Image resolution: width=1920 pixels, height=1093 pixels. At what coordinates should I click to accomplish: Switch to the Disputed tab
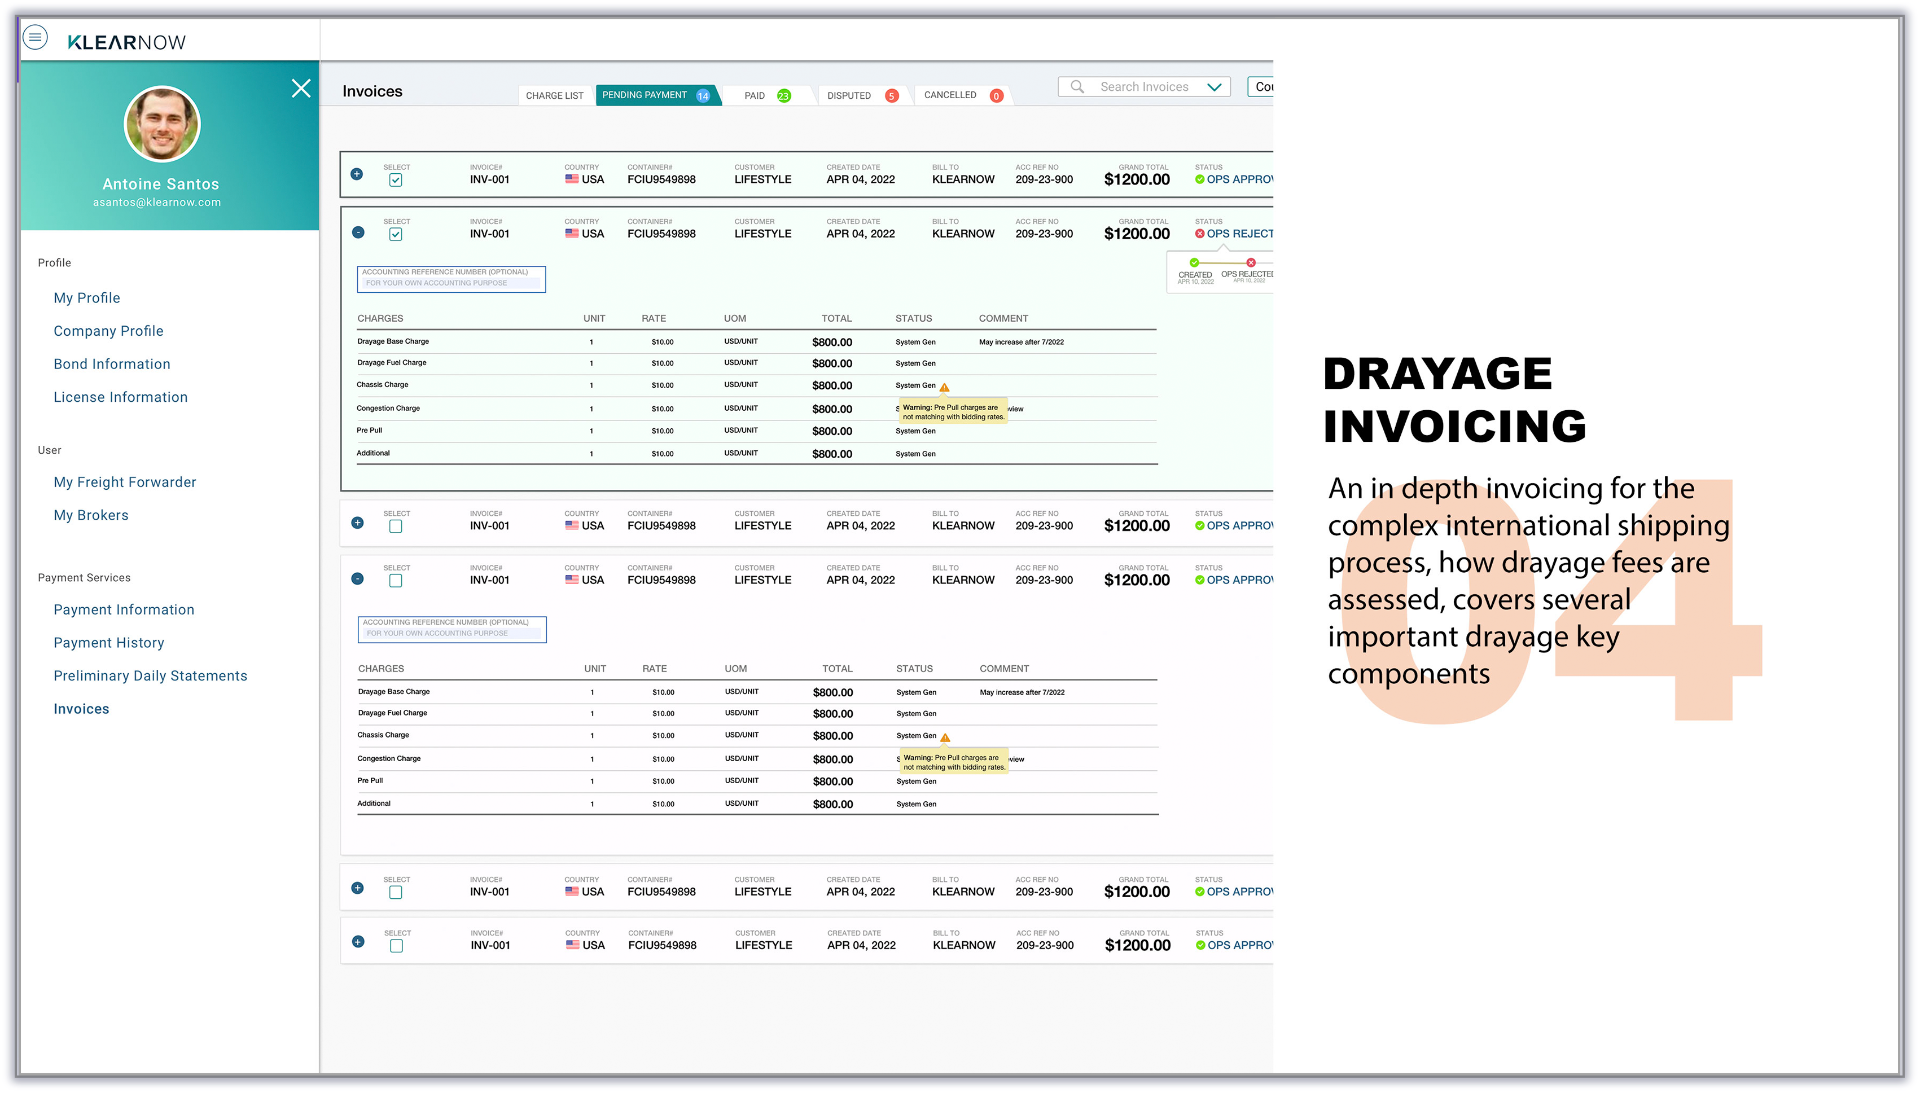pyautogui.click(x=849, y=96)
